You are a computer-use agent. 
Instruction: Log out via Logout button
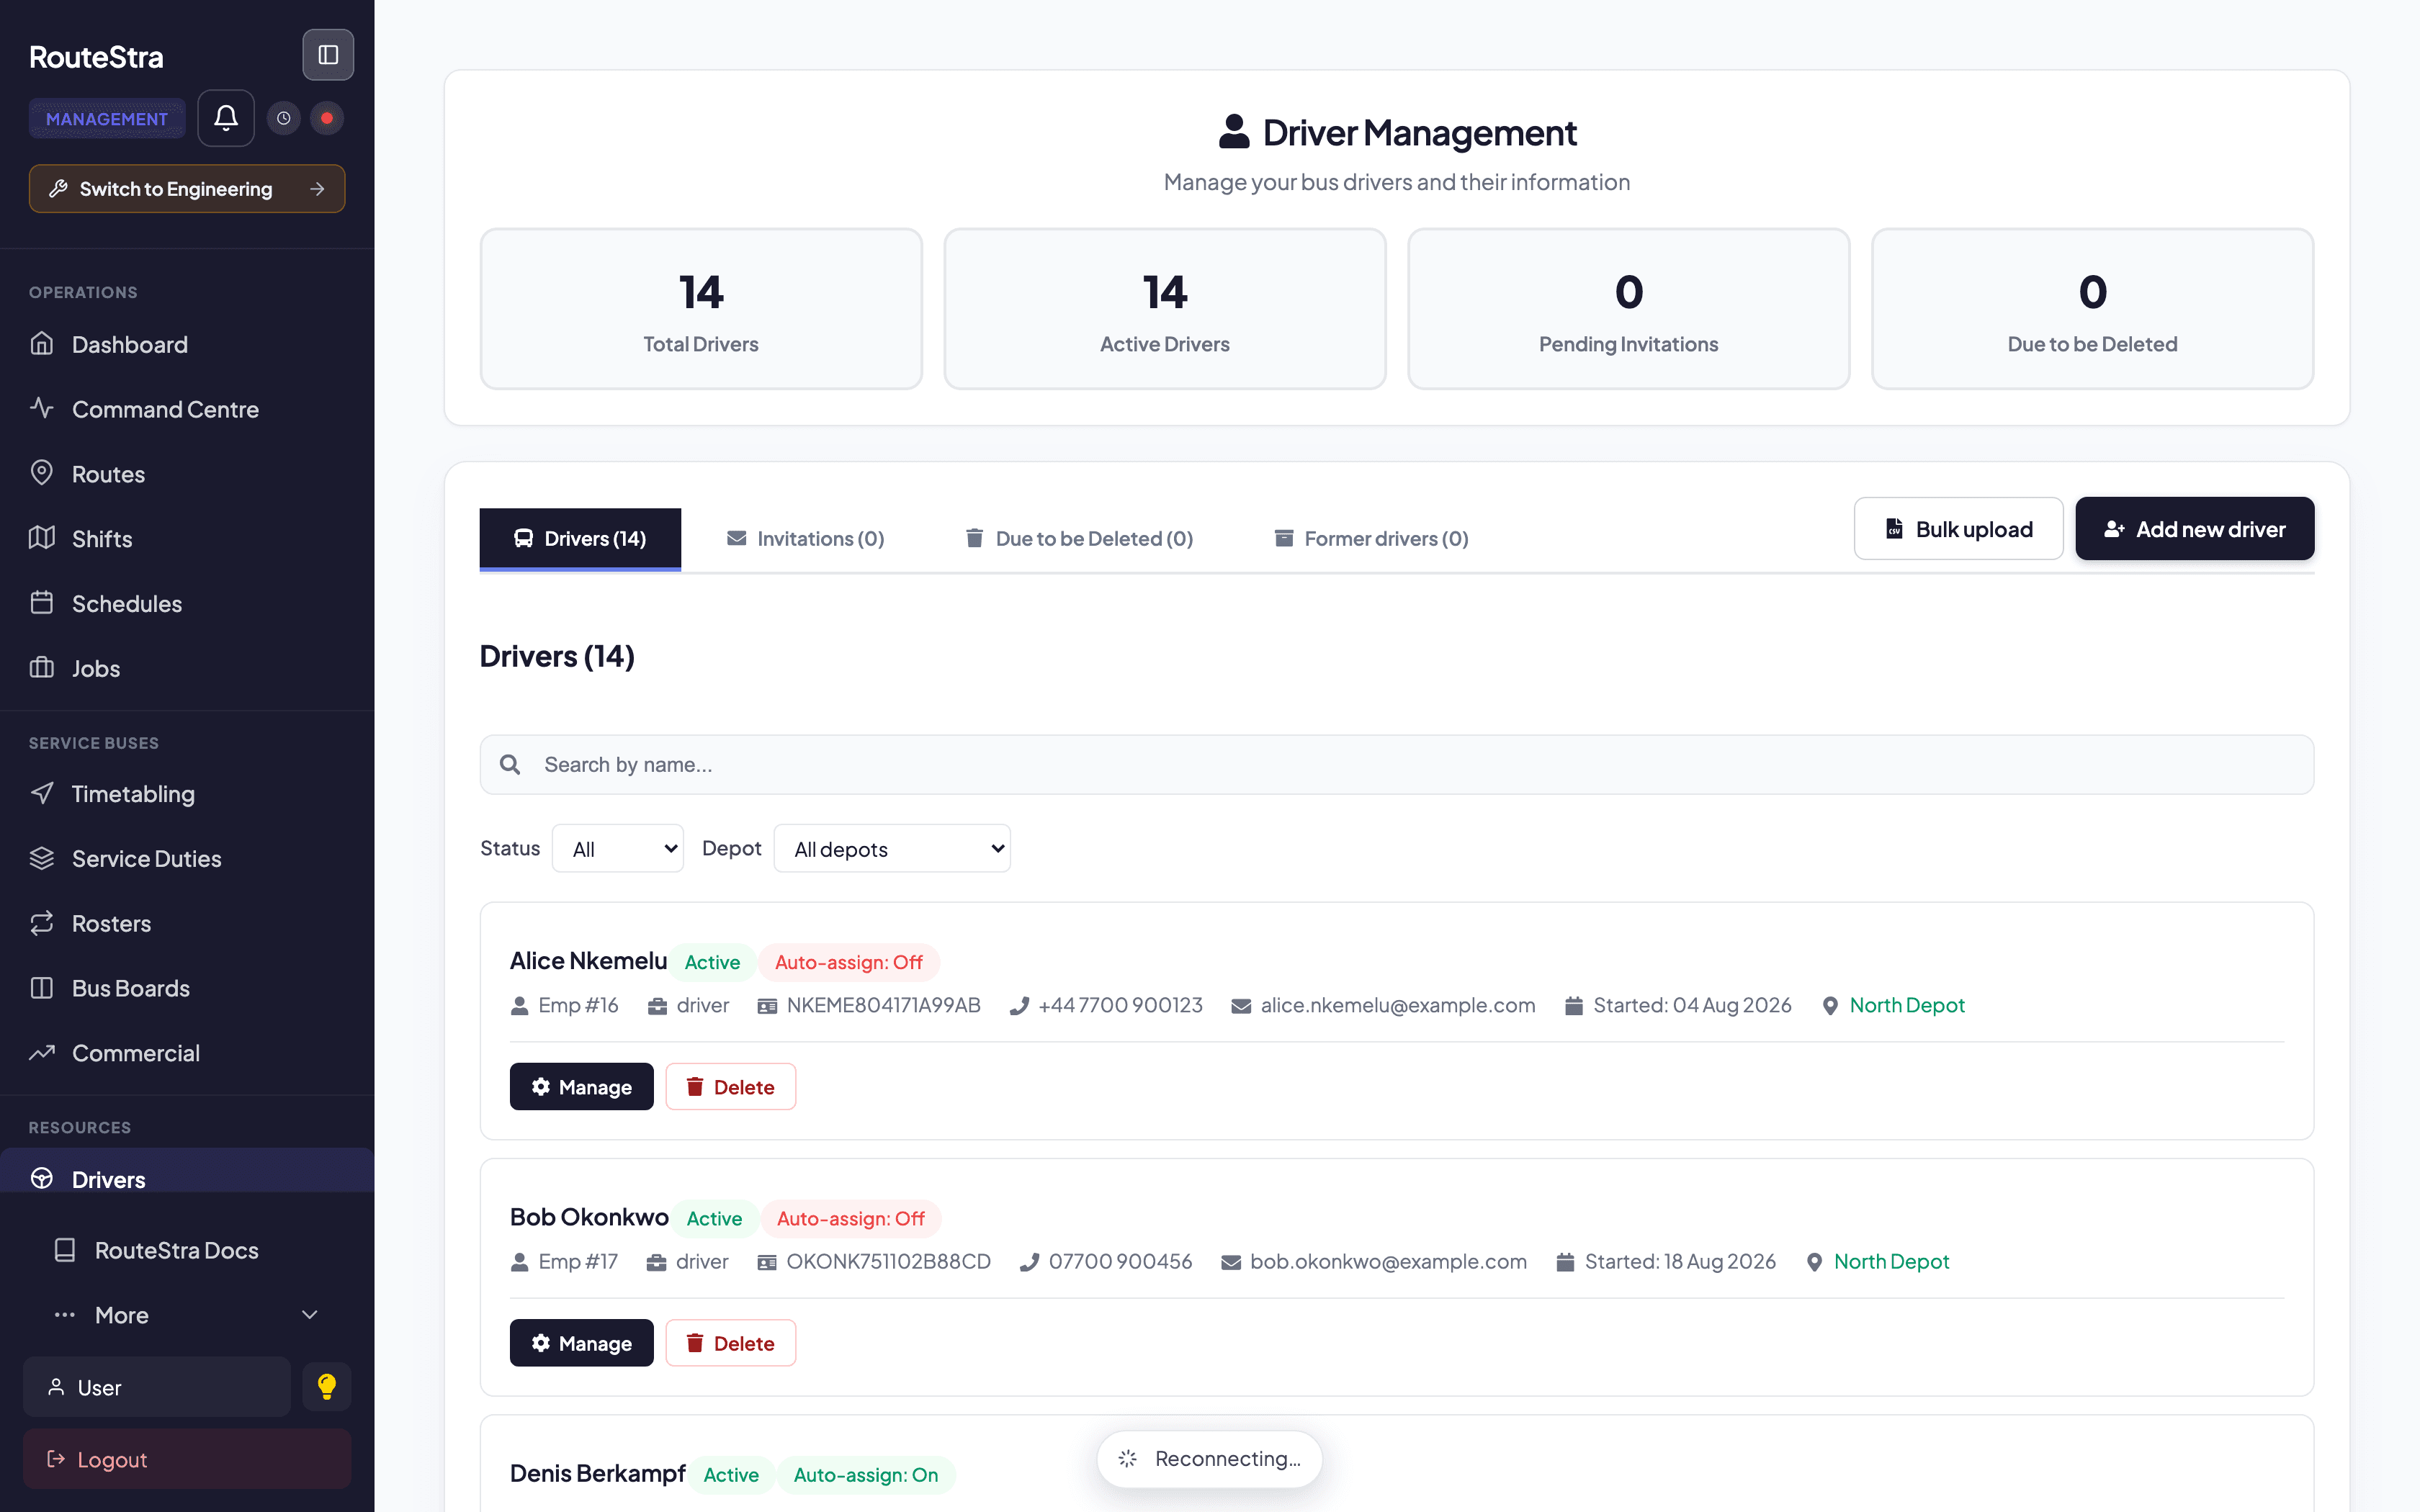pos(187,1459)
